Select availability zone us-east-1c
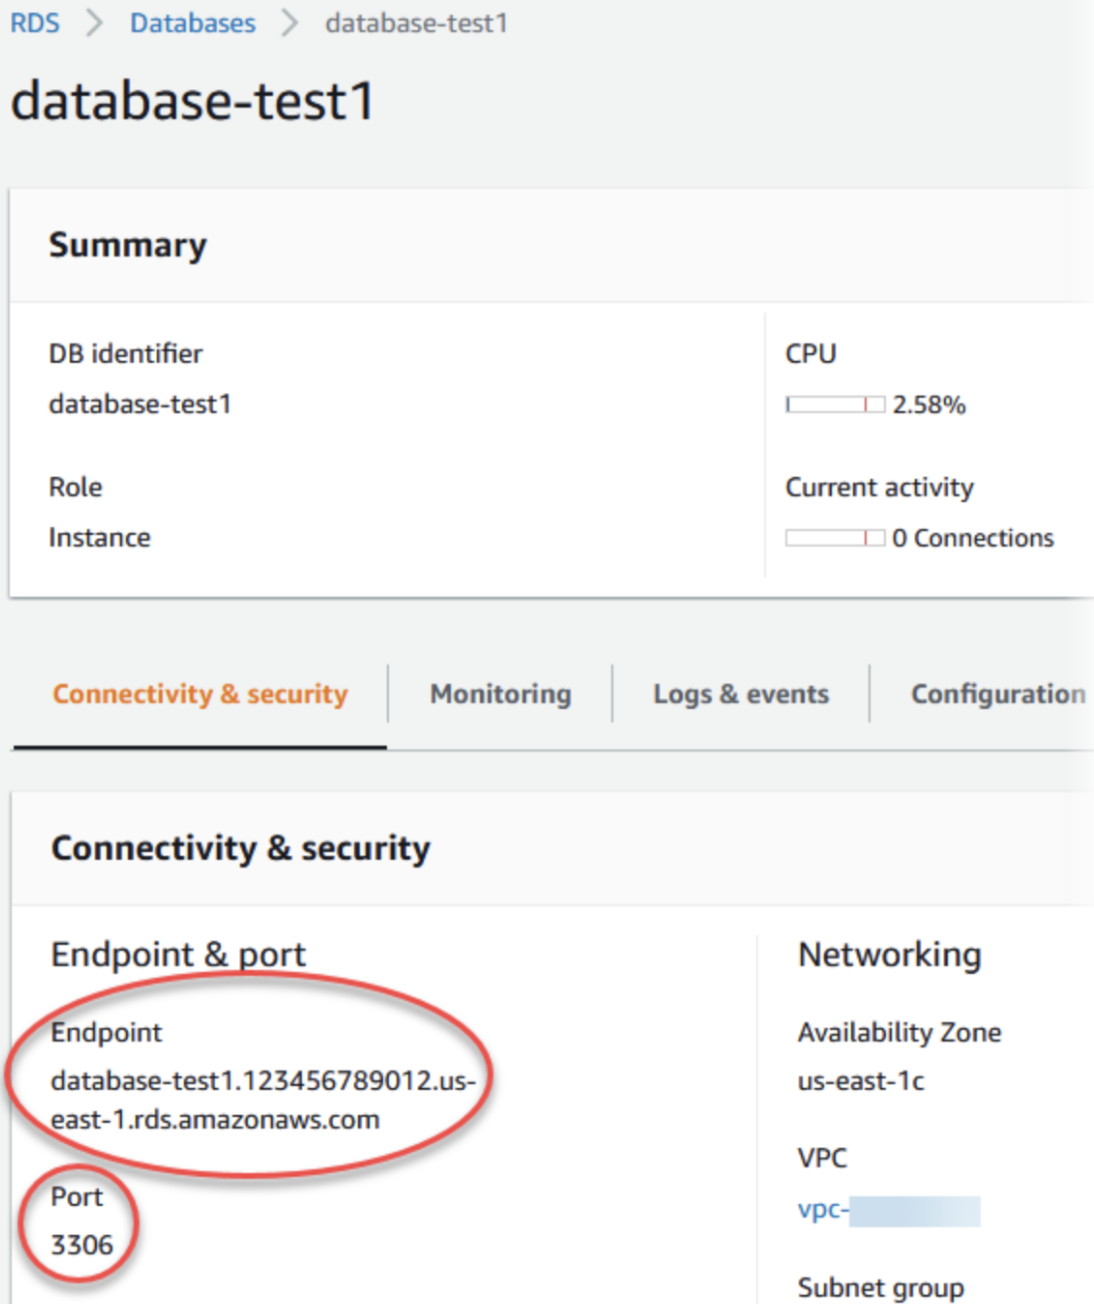 click(861, 1081)
